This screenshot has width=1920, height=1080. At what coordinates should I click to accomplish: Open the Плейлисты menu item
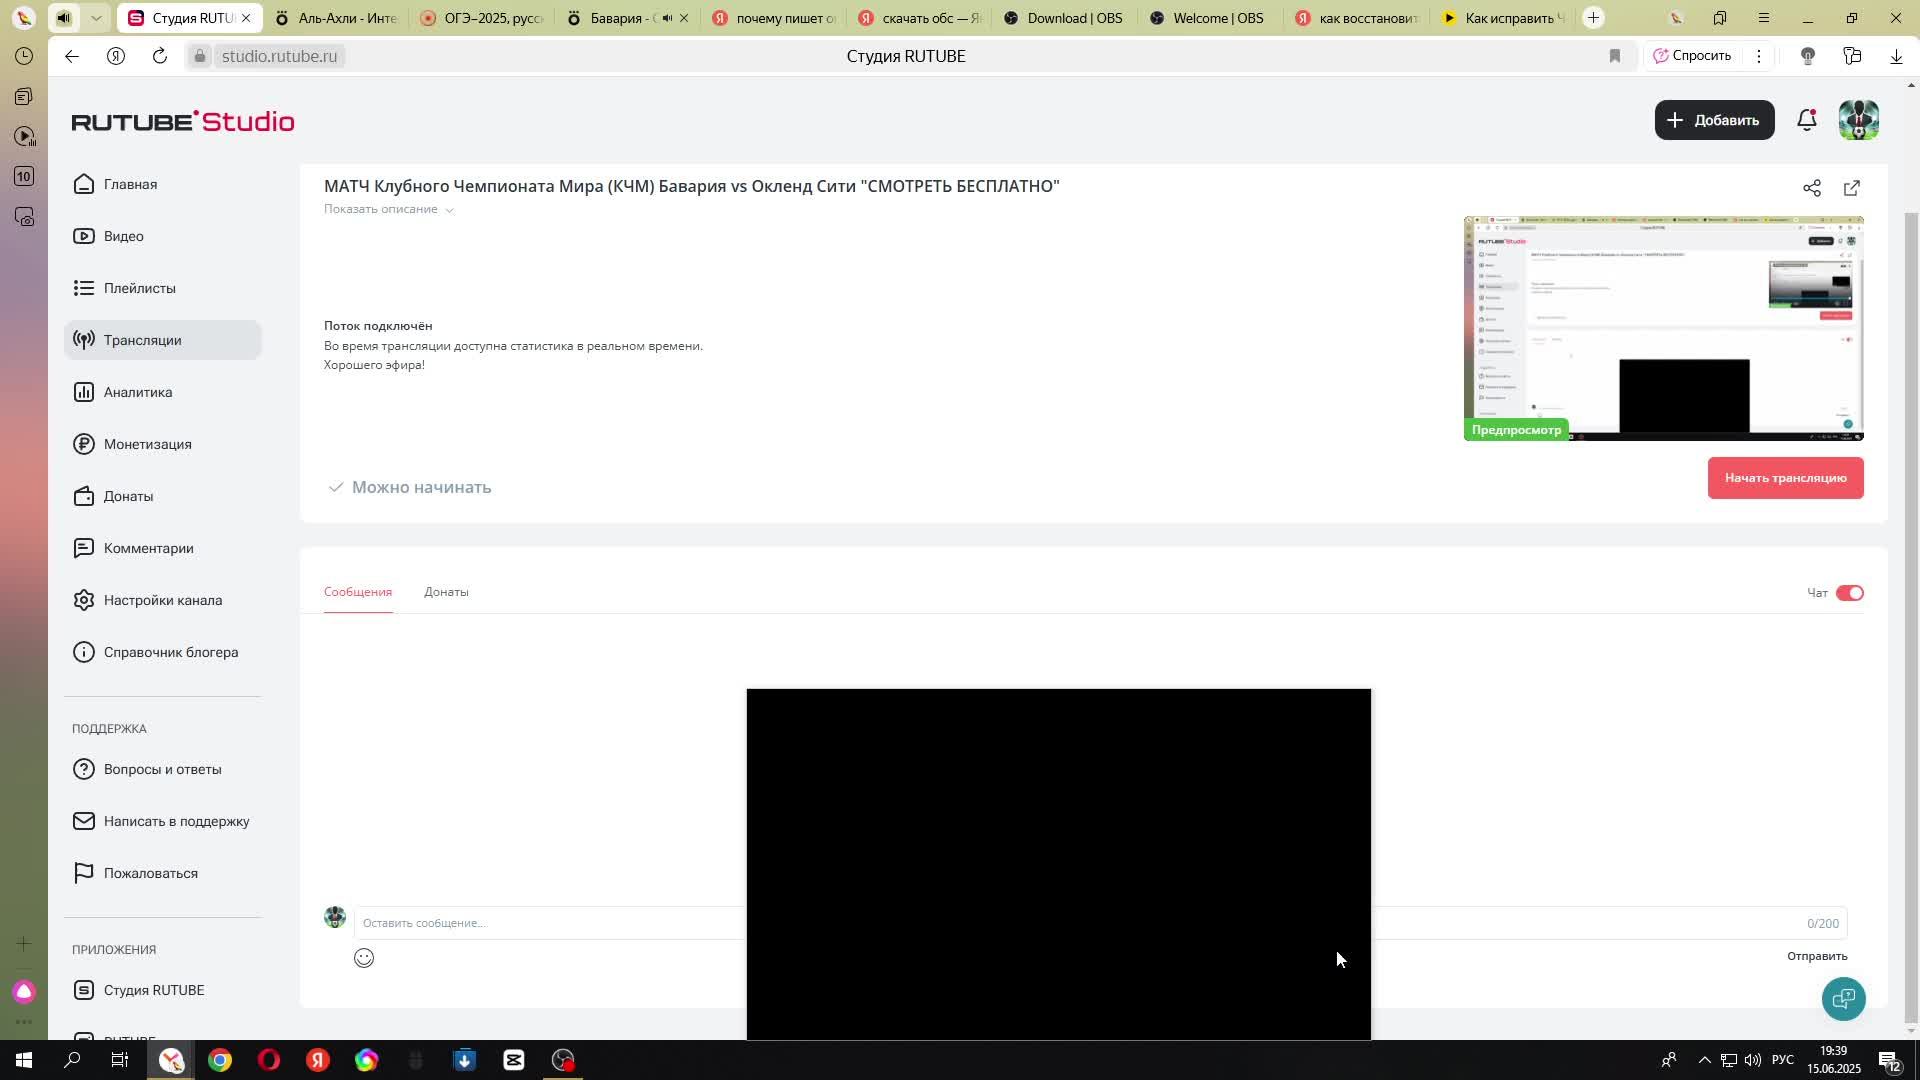click(x=139, y=288)
